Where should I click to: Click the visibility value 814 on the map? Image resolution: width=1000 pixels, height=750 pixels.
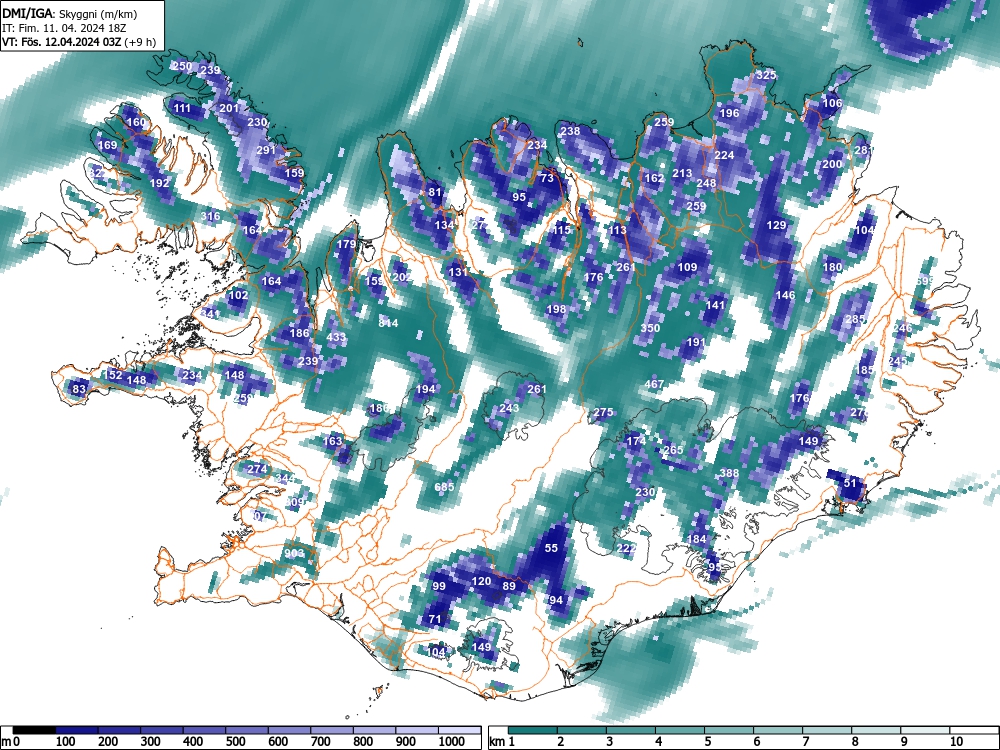tap(388, 323)
